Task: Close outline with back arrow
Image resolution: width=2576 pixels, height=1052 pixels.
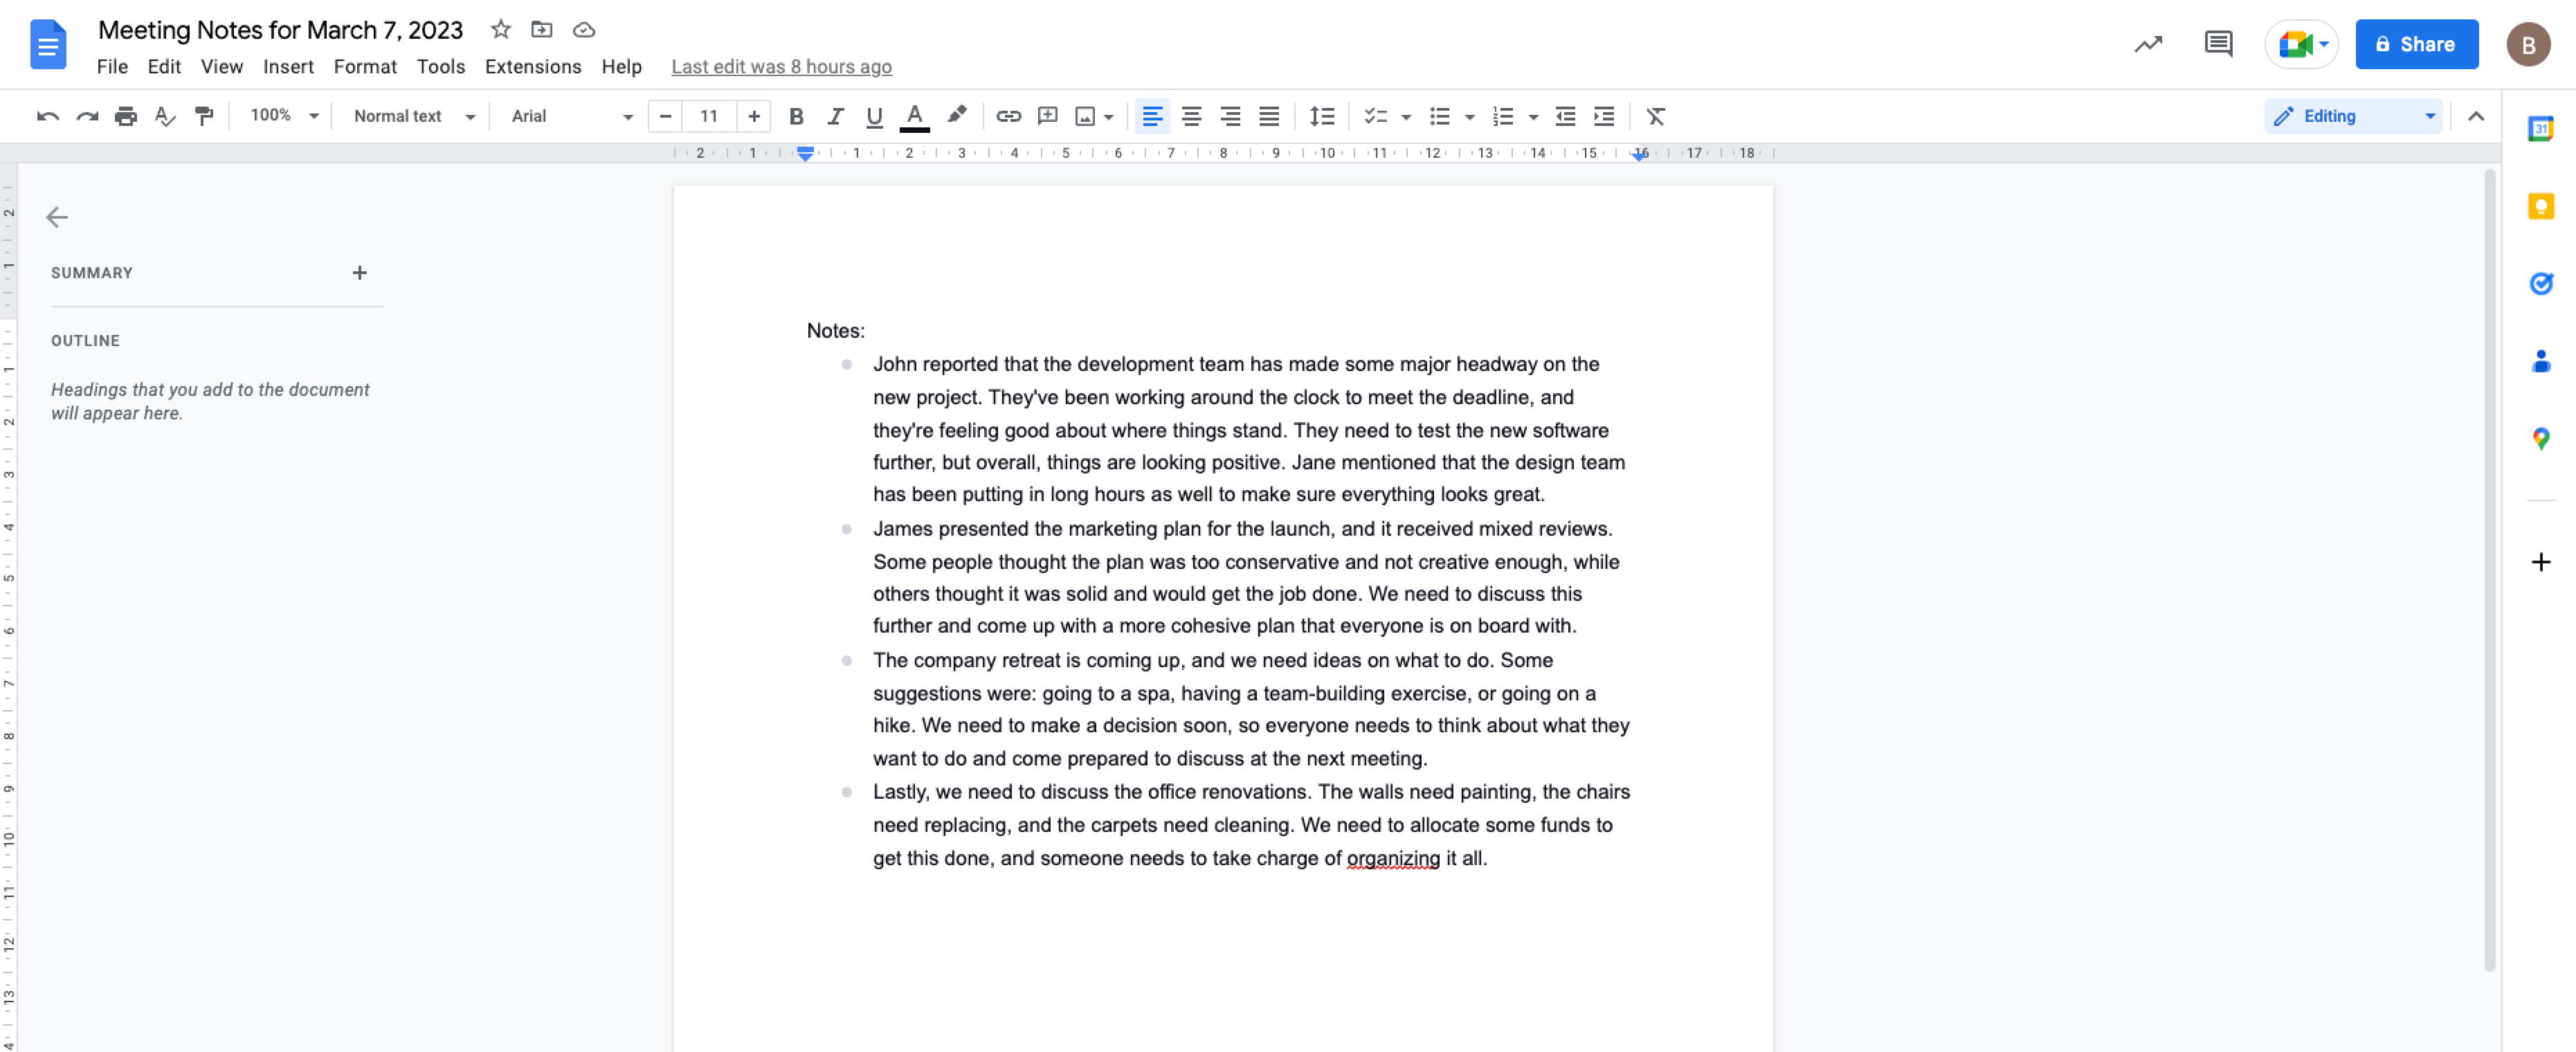Action: [57, 217]
